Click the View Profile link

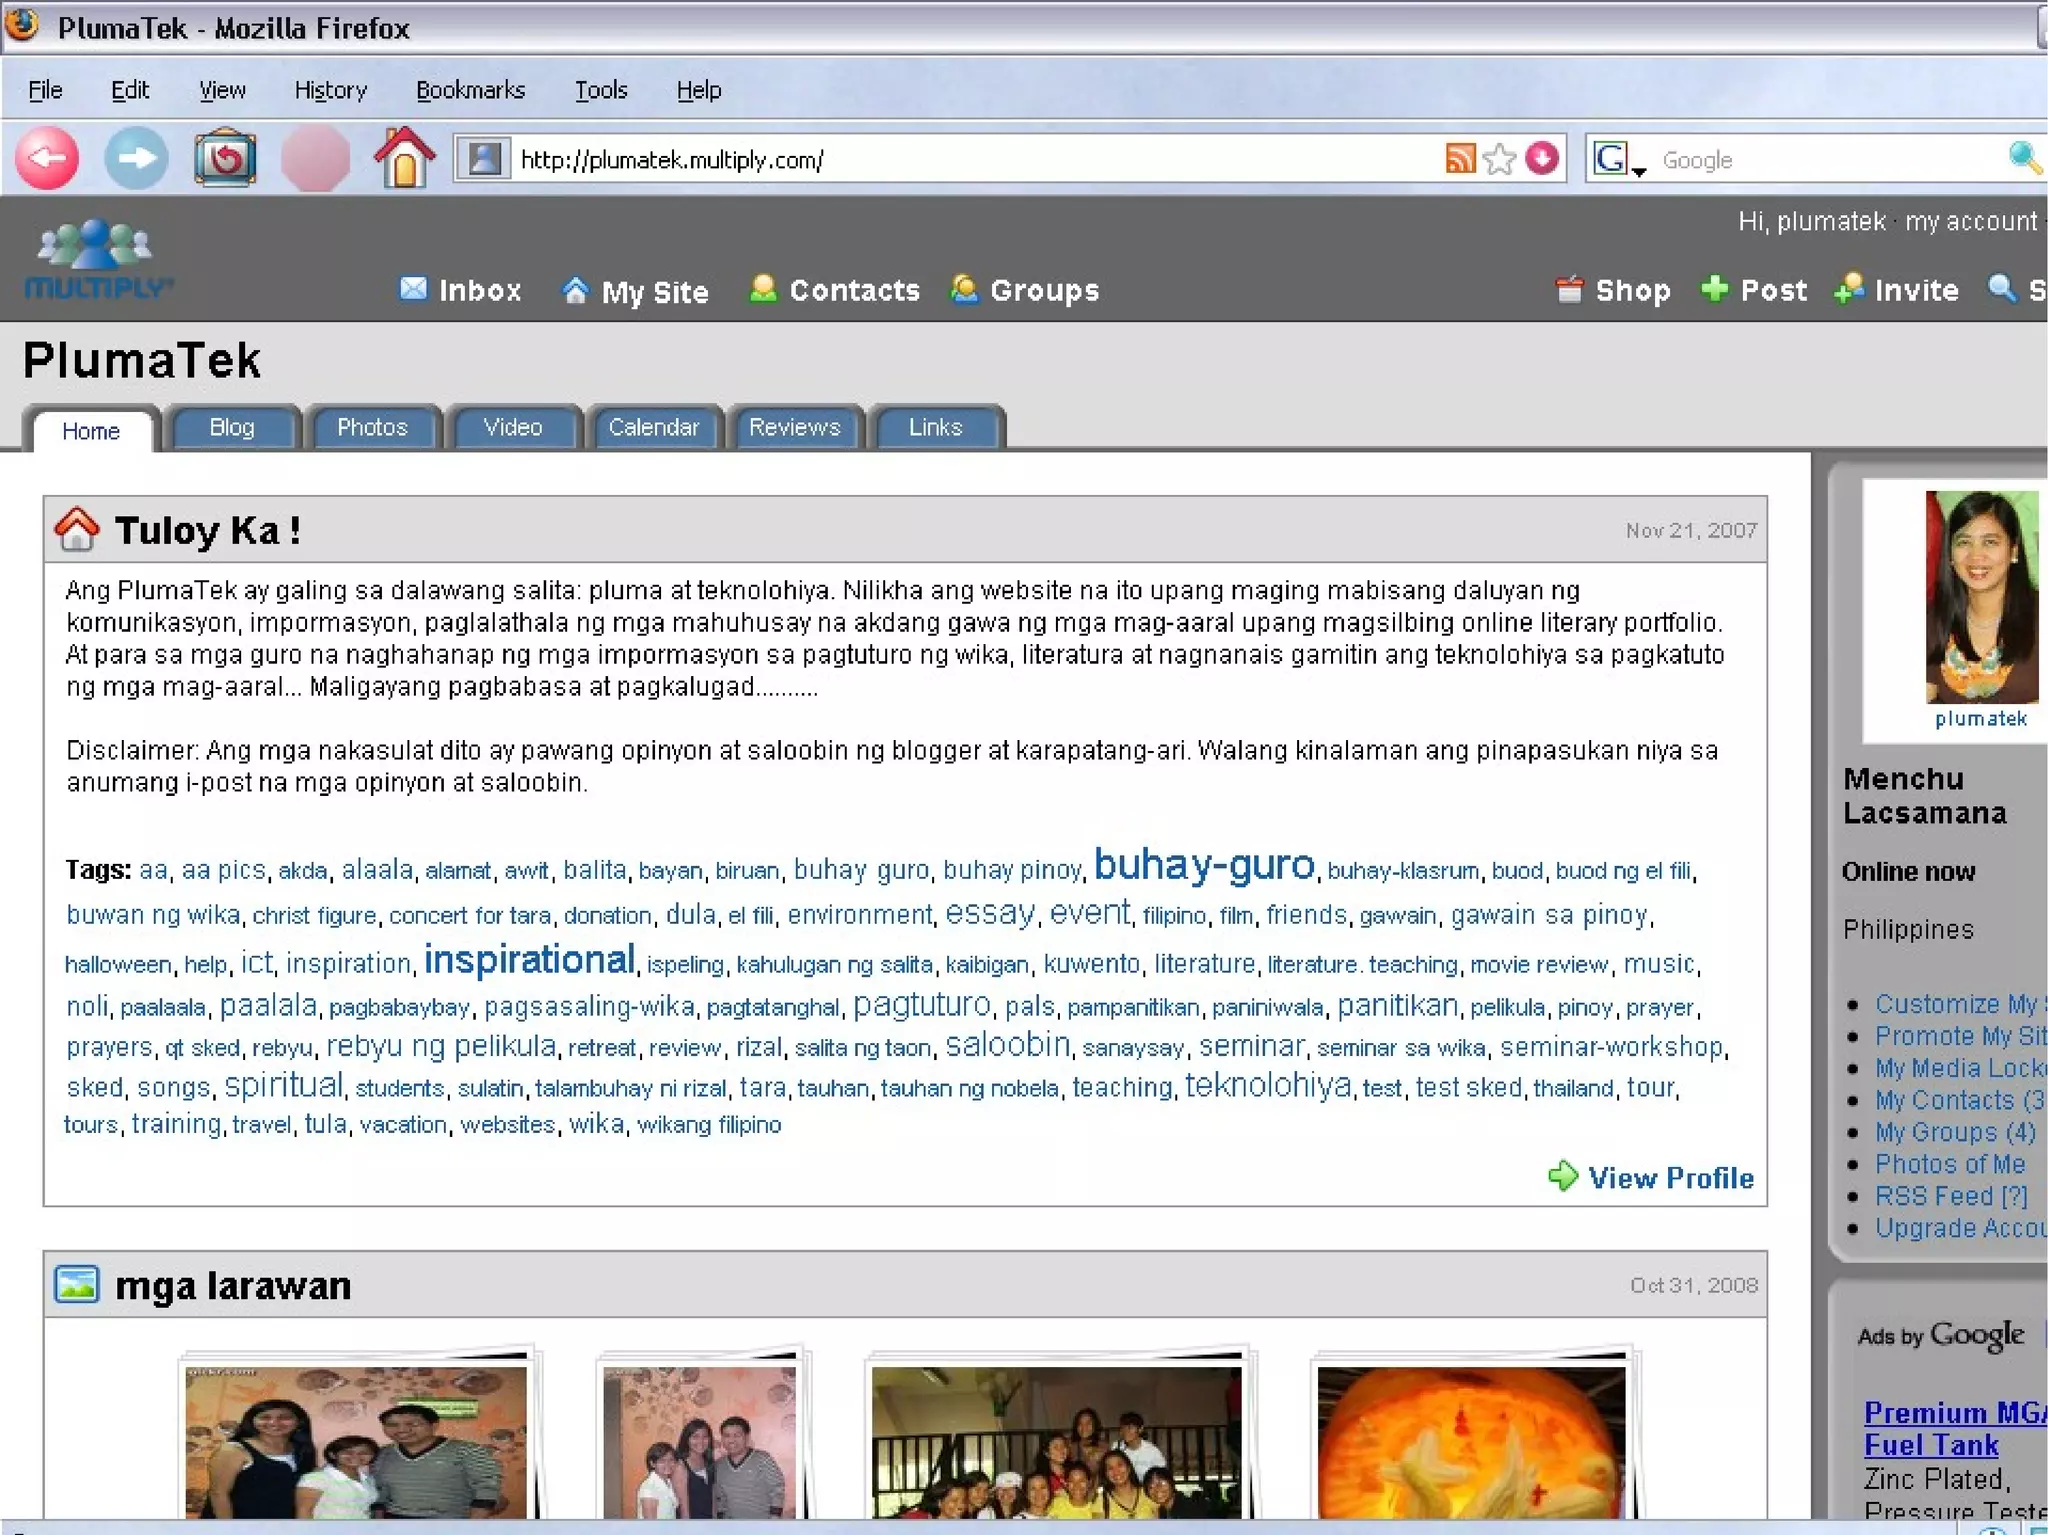(x=1669, y=1178)
